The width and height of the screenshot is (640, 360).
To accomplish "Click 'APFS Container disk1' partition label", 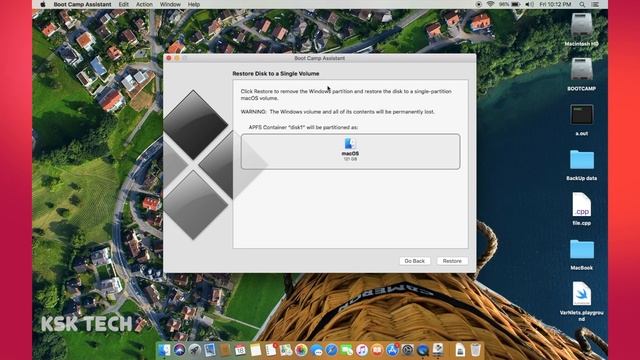I will pyautogui.click(x=303, y=127).
